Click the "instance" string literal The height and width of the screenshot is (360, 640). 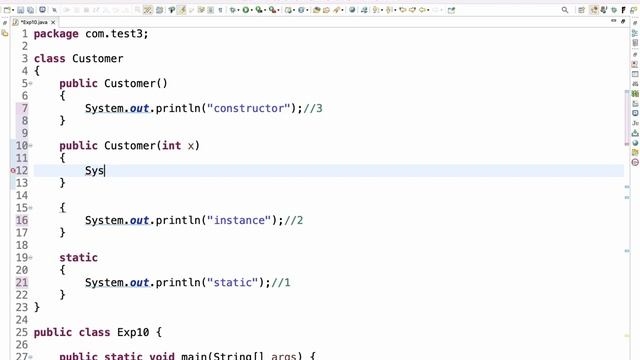(x=239, y=220)
